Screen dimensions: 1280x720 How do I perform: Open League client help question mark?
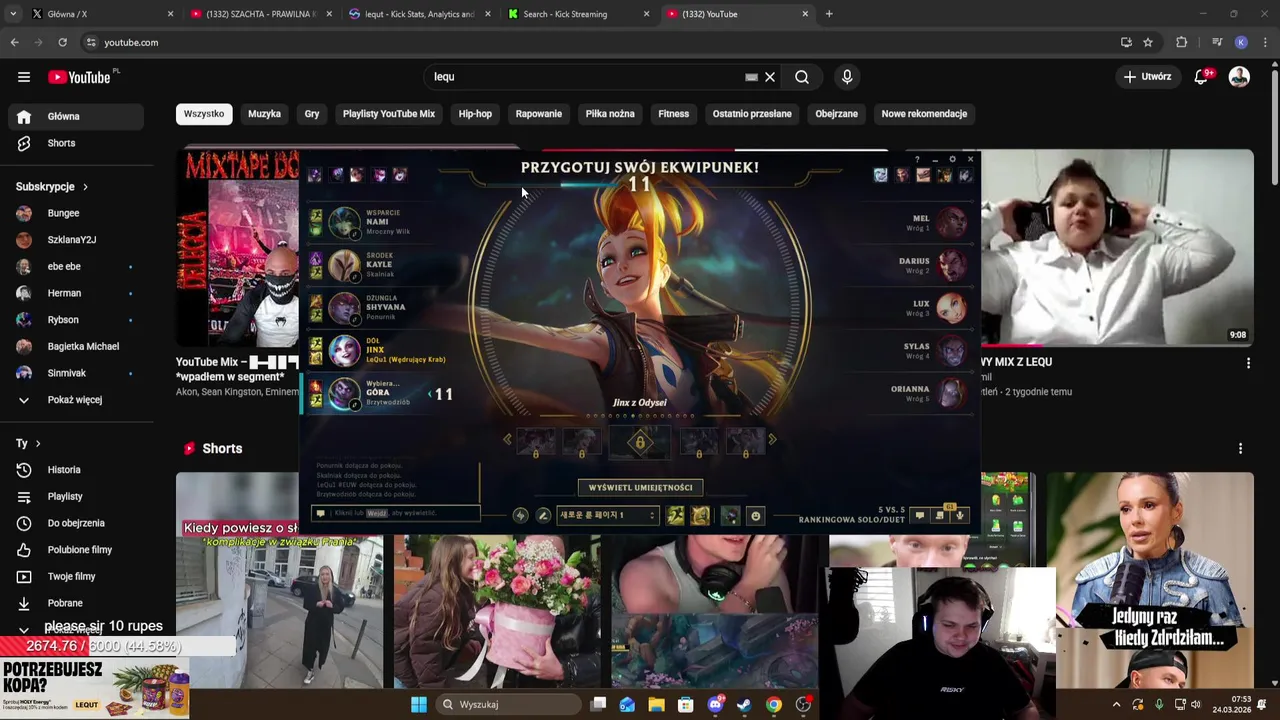917,159
